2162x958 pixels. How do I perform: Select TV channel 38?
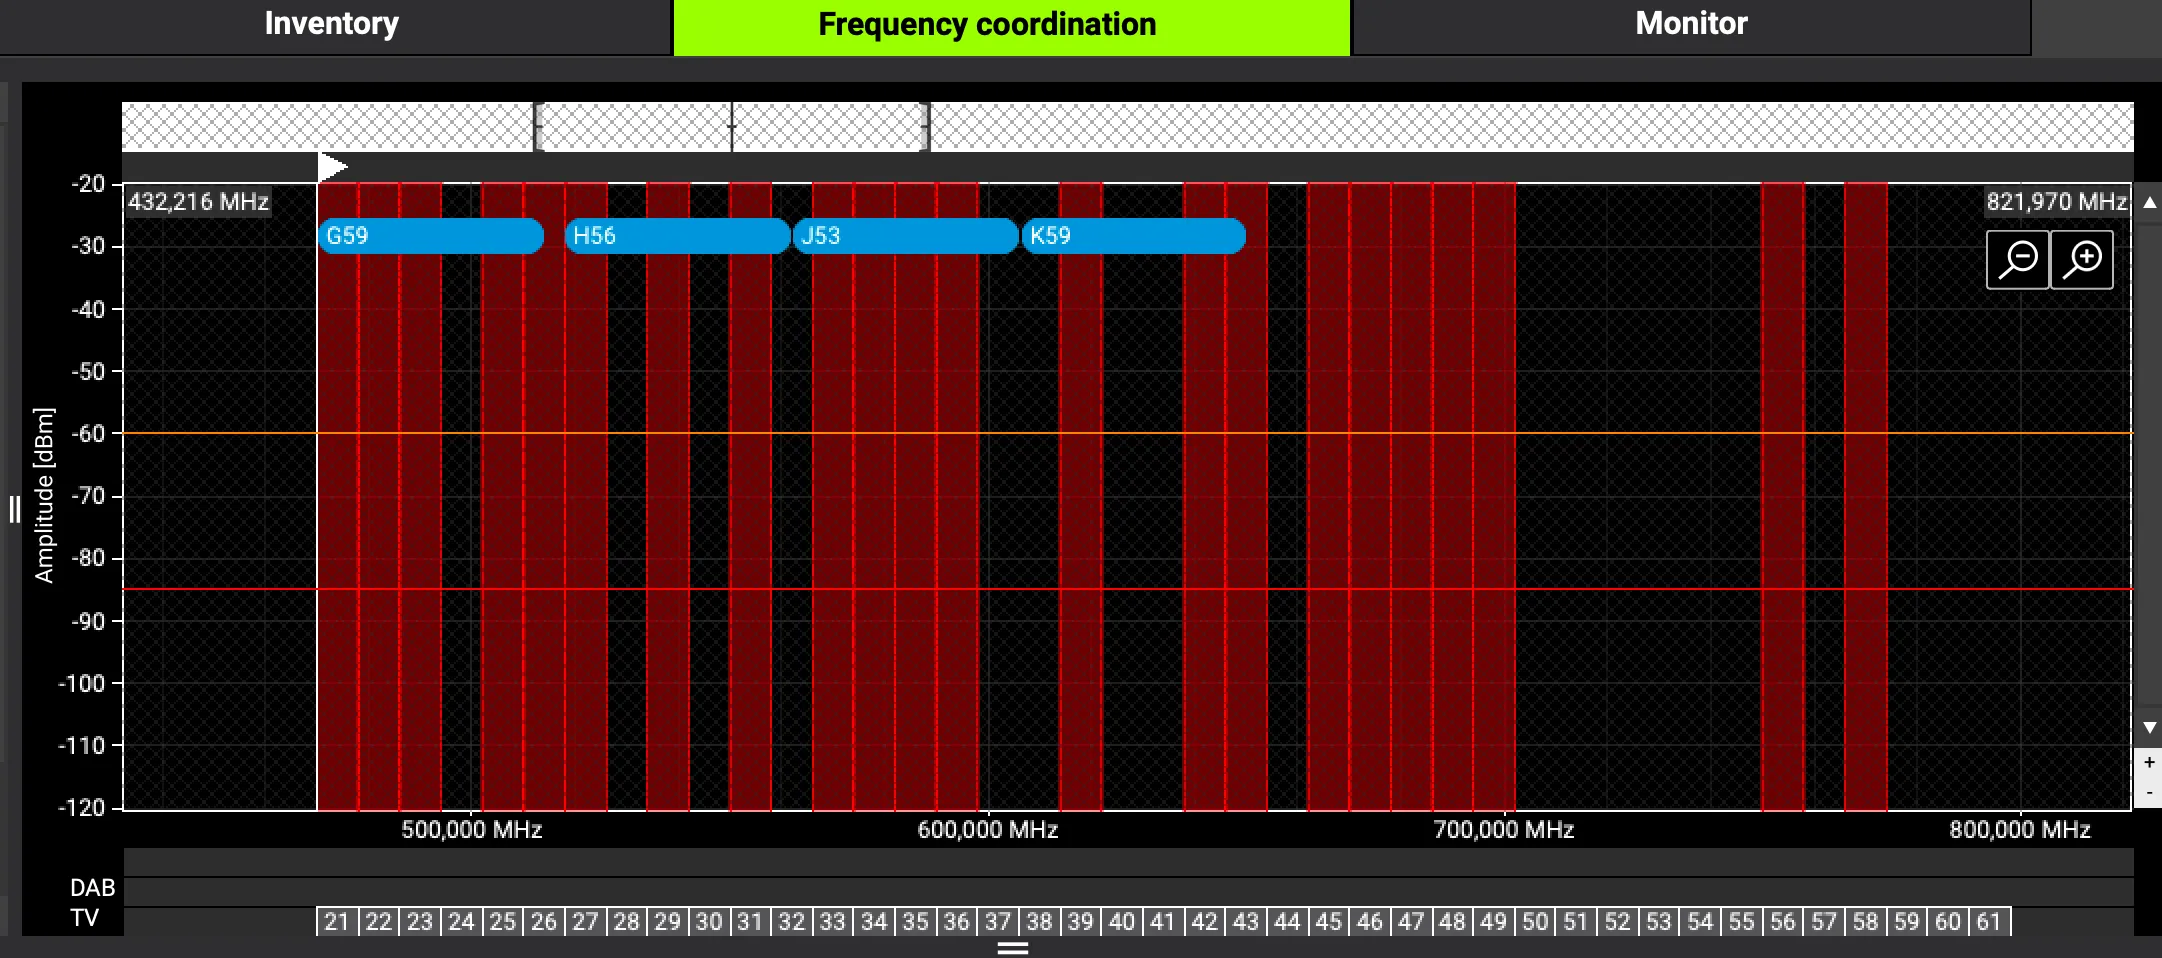click(1039, 921)
